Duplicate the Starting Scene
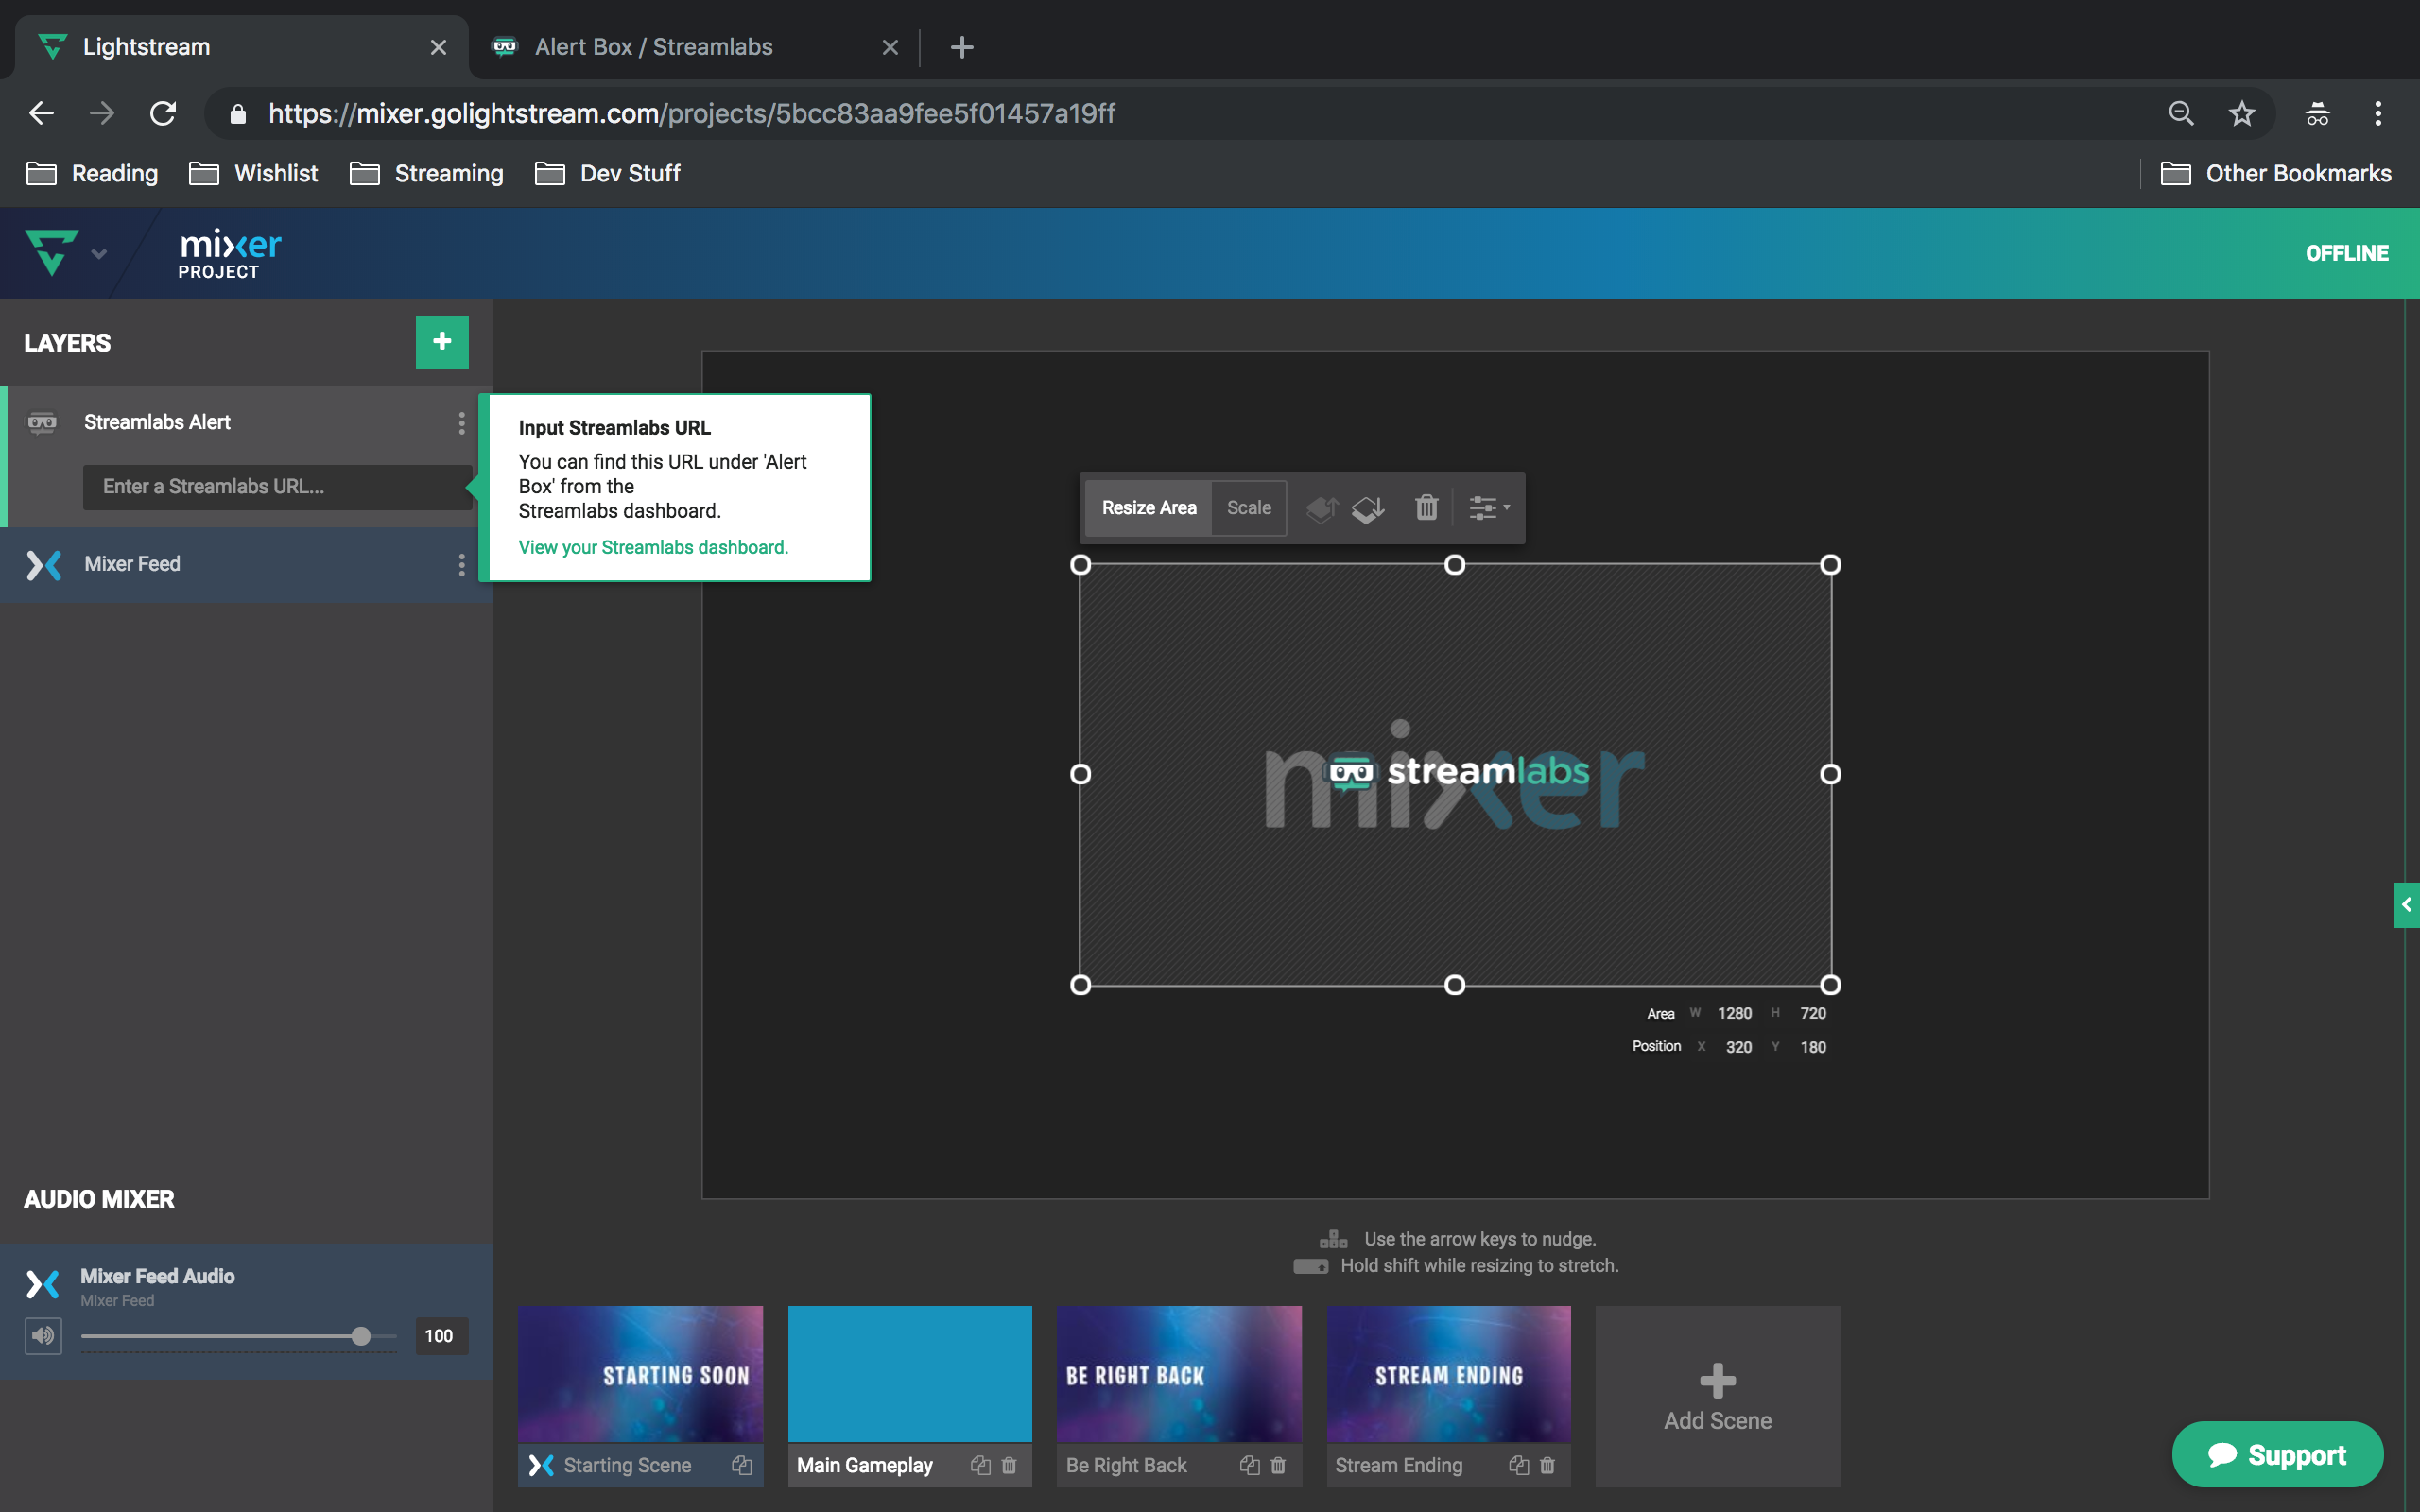This screenshot has height=1512, width=2420. click(742, 1465)
